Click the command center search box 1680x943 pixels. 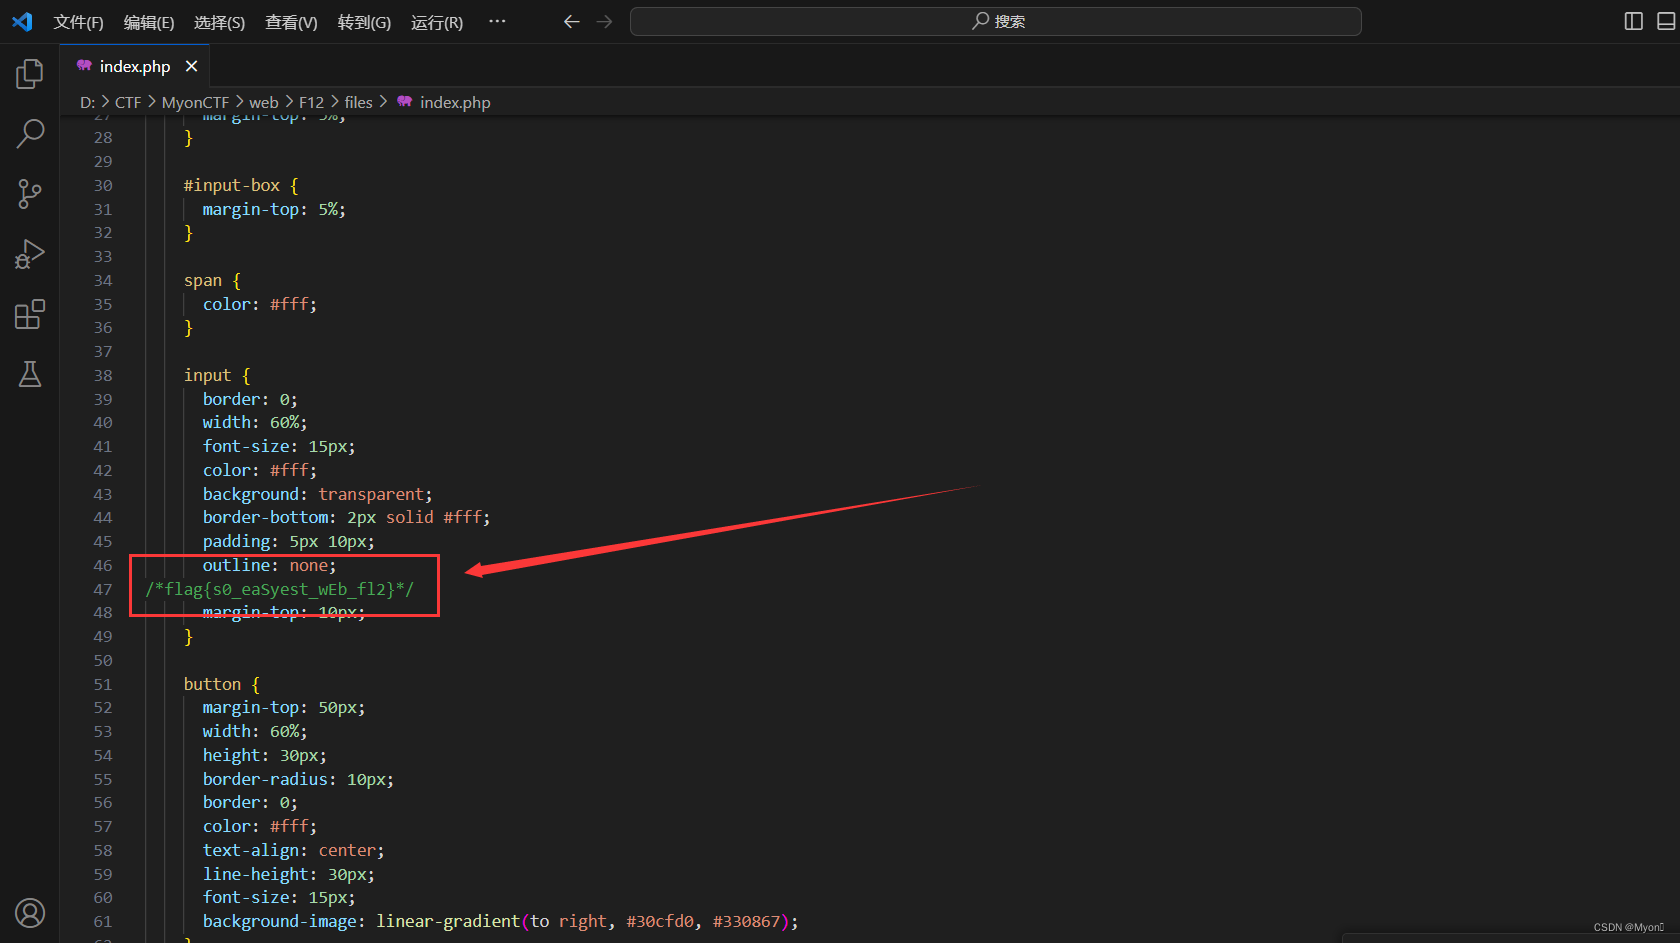tap(995, 21)
